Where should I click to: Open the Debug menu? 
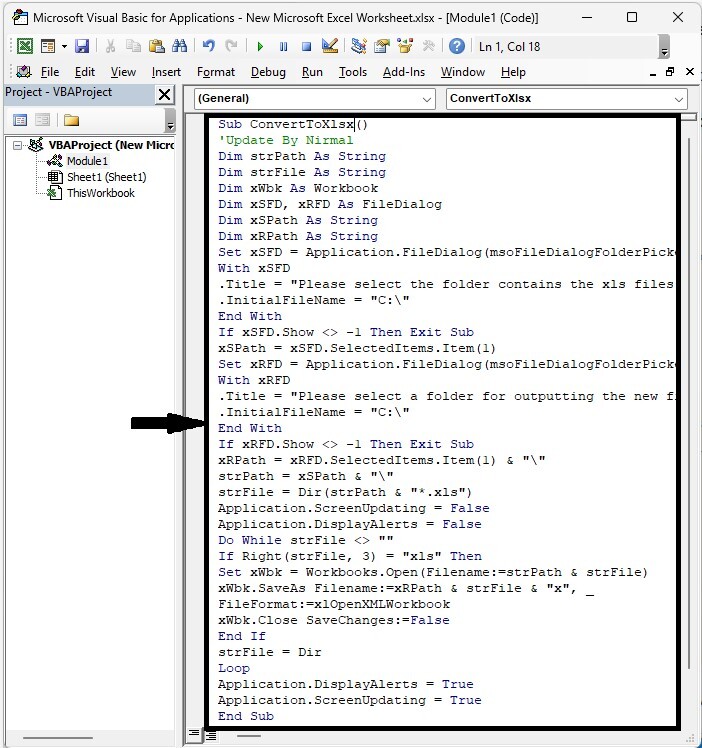267,72
